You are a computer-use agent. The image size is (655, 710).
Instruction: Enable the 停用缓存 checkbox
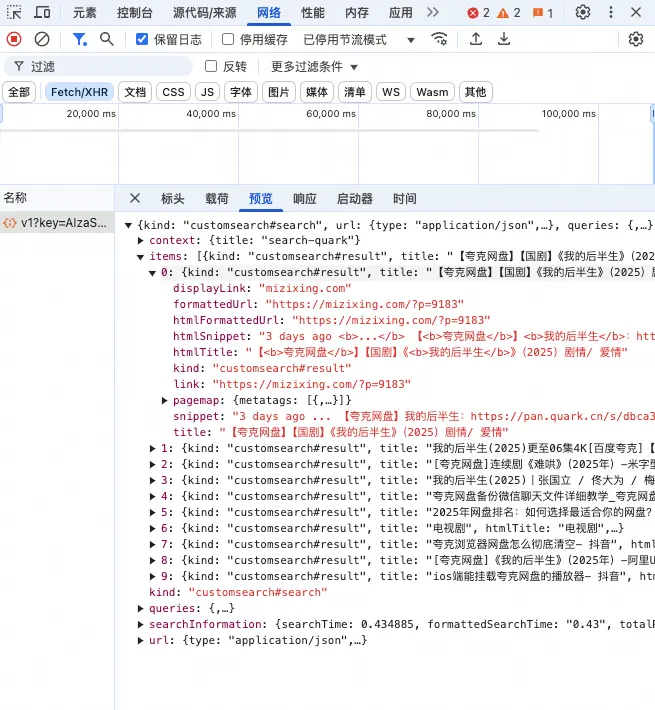[228, 39]
